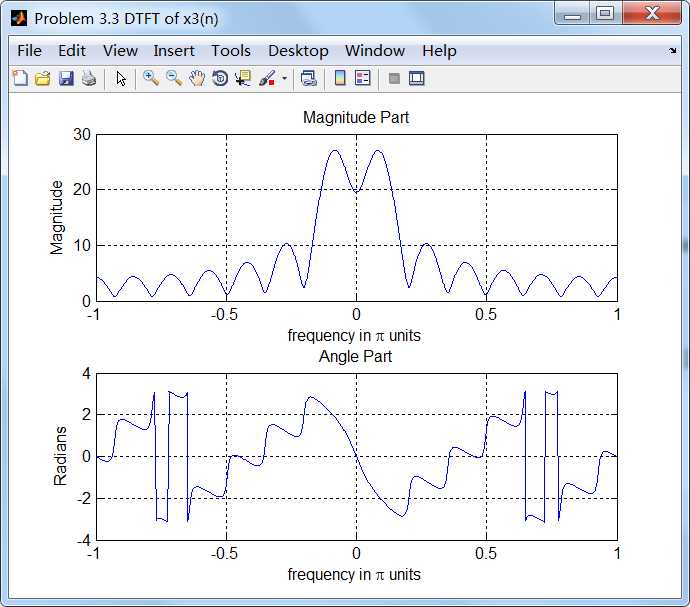Open the Insert menu
The width and height of the screenshot is (690, 607).
point(174,51)
